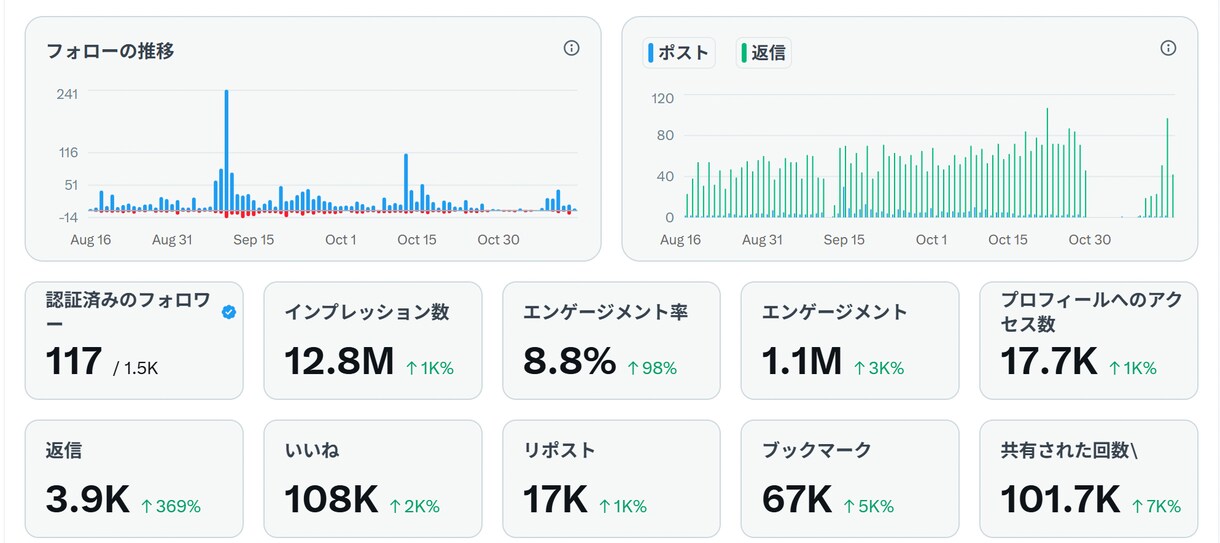Click the 51 y-axis label
1220x543 pixels.
(71, 185)
